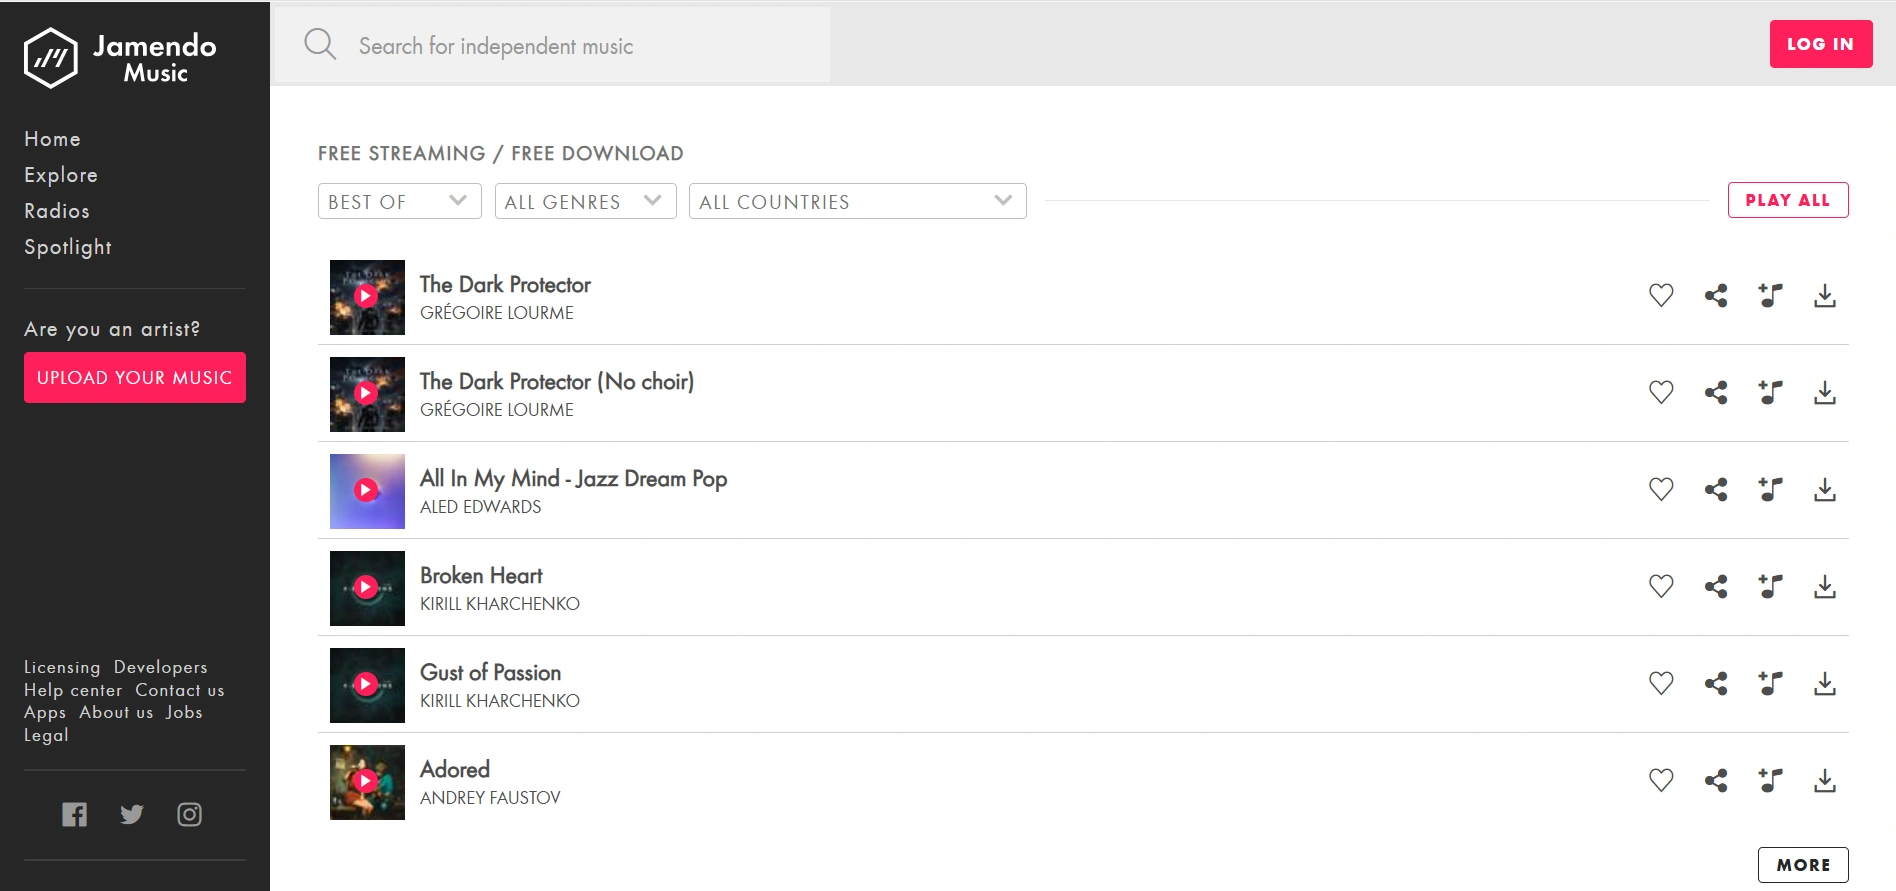Open the Gust of Passion track title
The image size is (1896, 891).
[490, 672]
